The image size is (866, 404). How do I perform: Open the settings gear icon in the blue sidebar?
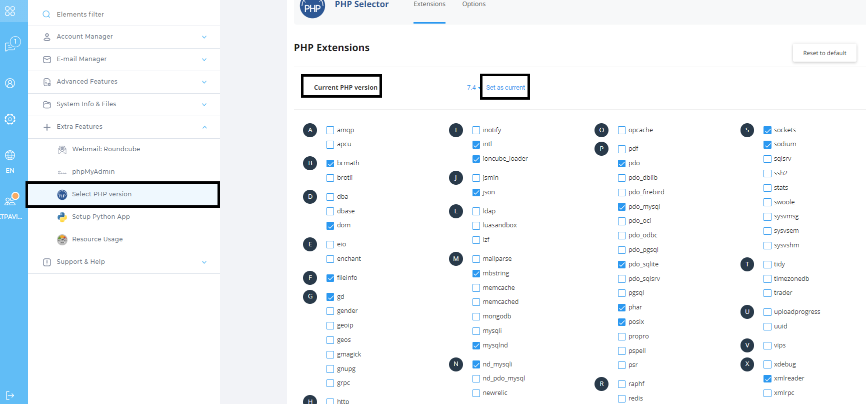9,119
